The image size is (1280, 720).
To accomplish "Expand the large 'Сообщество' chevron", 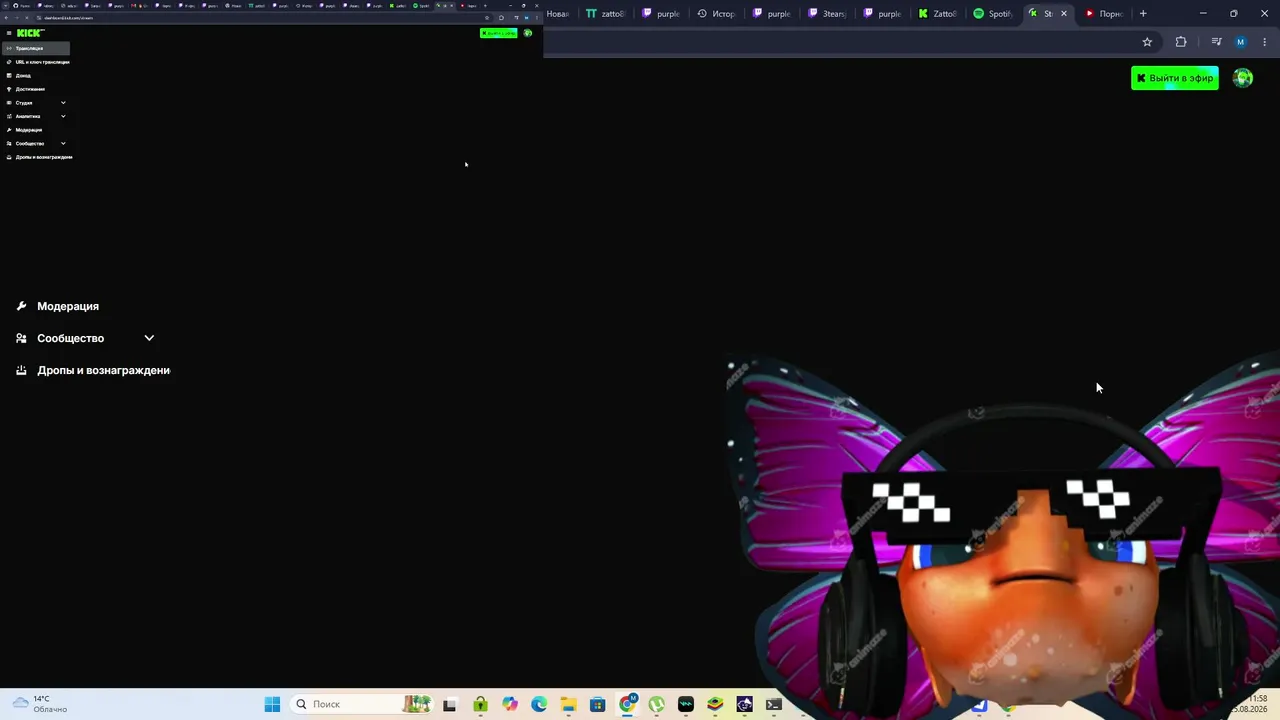I will click(149, 338).
